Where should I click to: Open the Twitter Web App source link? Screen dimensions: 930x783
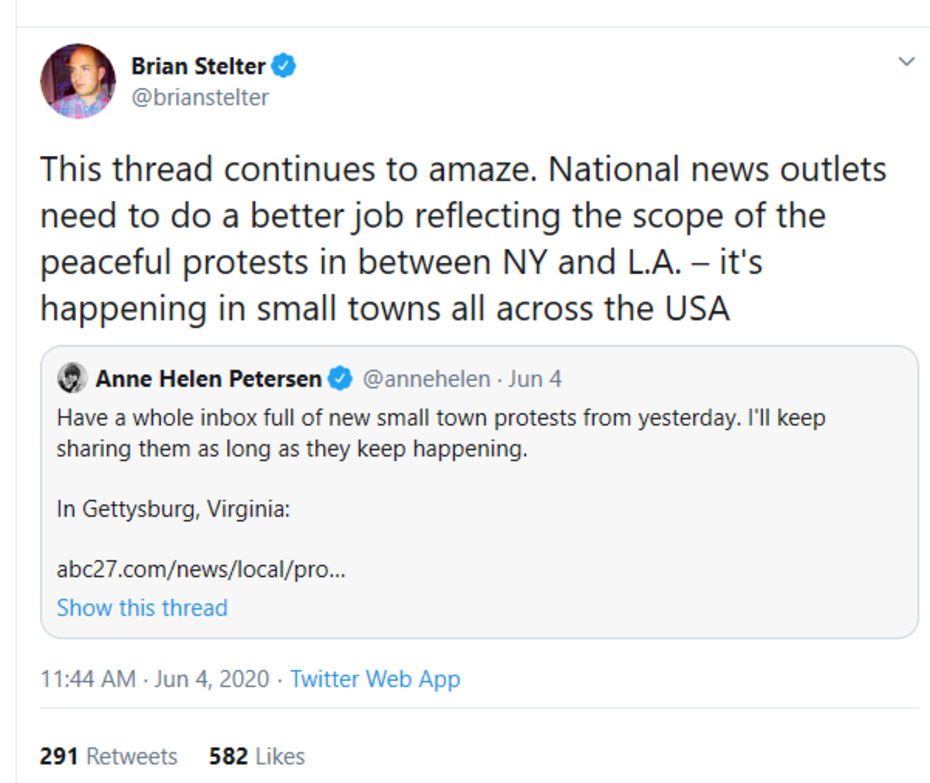click(x=375, y=680)
